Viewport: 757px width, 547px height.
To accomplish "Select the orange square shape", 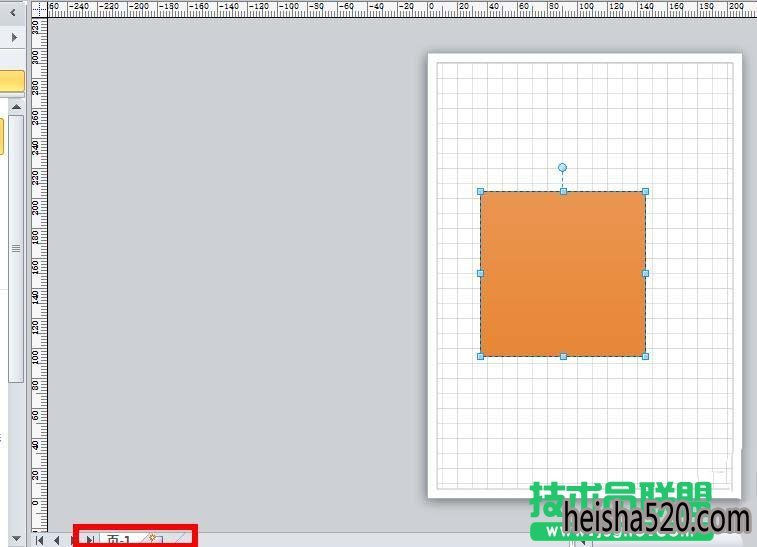I will [563, 274].
